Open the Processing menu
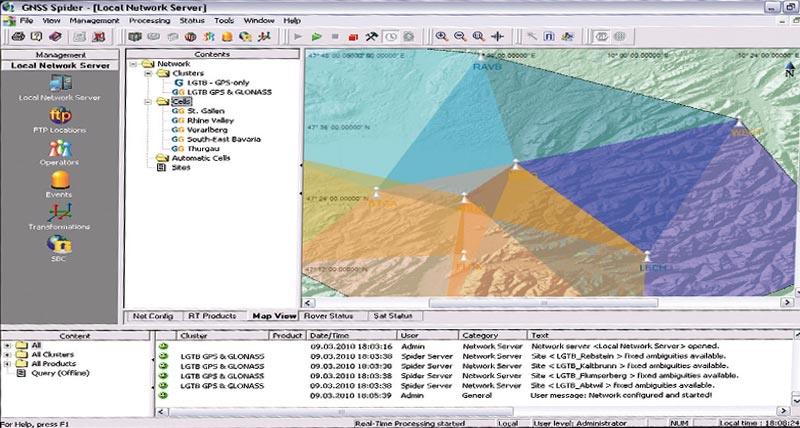Screen dimensions: 800x428 point(149,20)
